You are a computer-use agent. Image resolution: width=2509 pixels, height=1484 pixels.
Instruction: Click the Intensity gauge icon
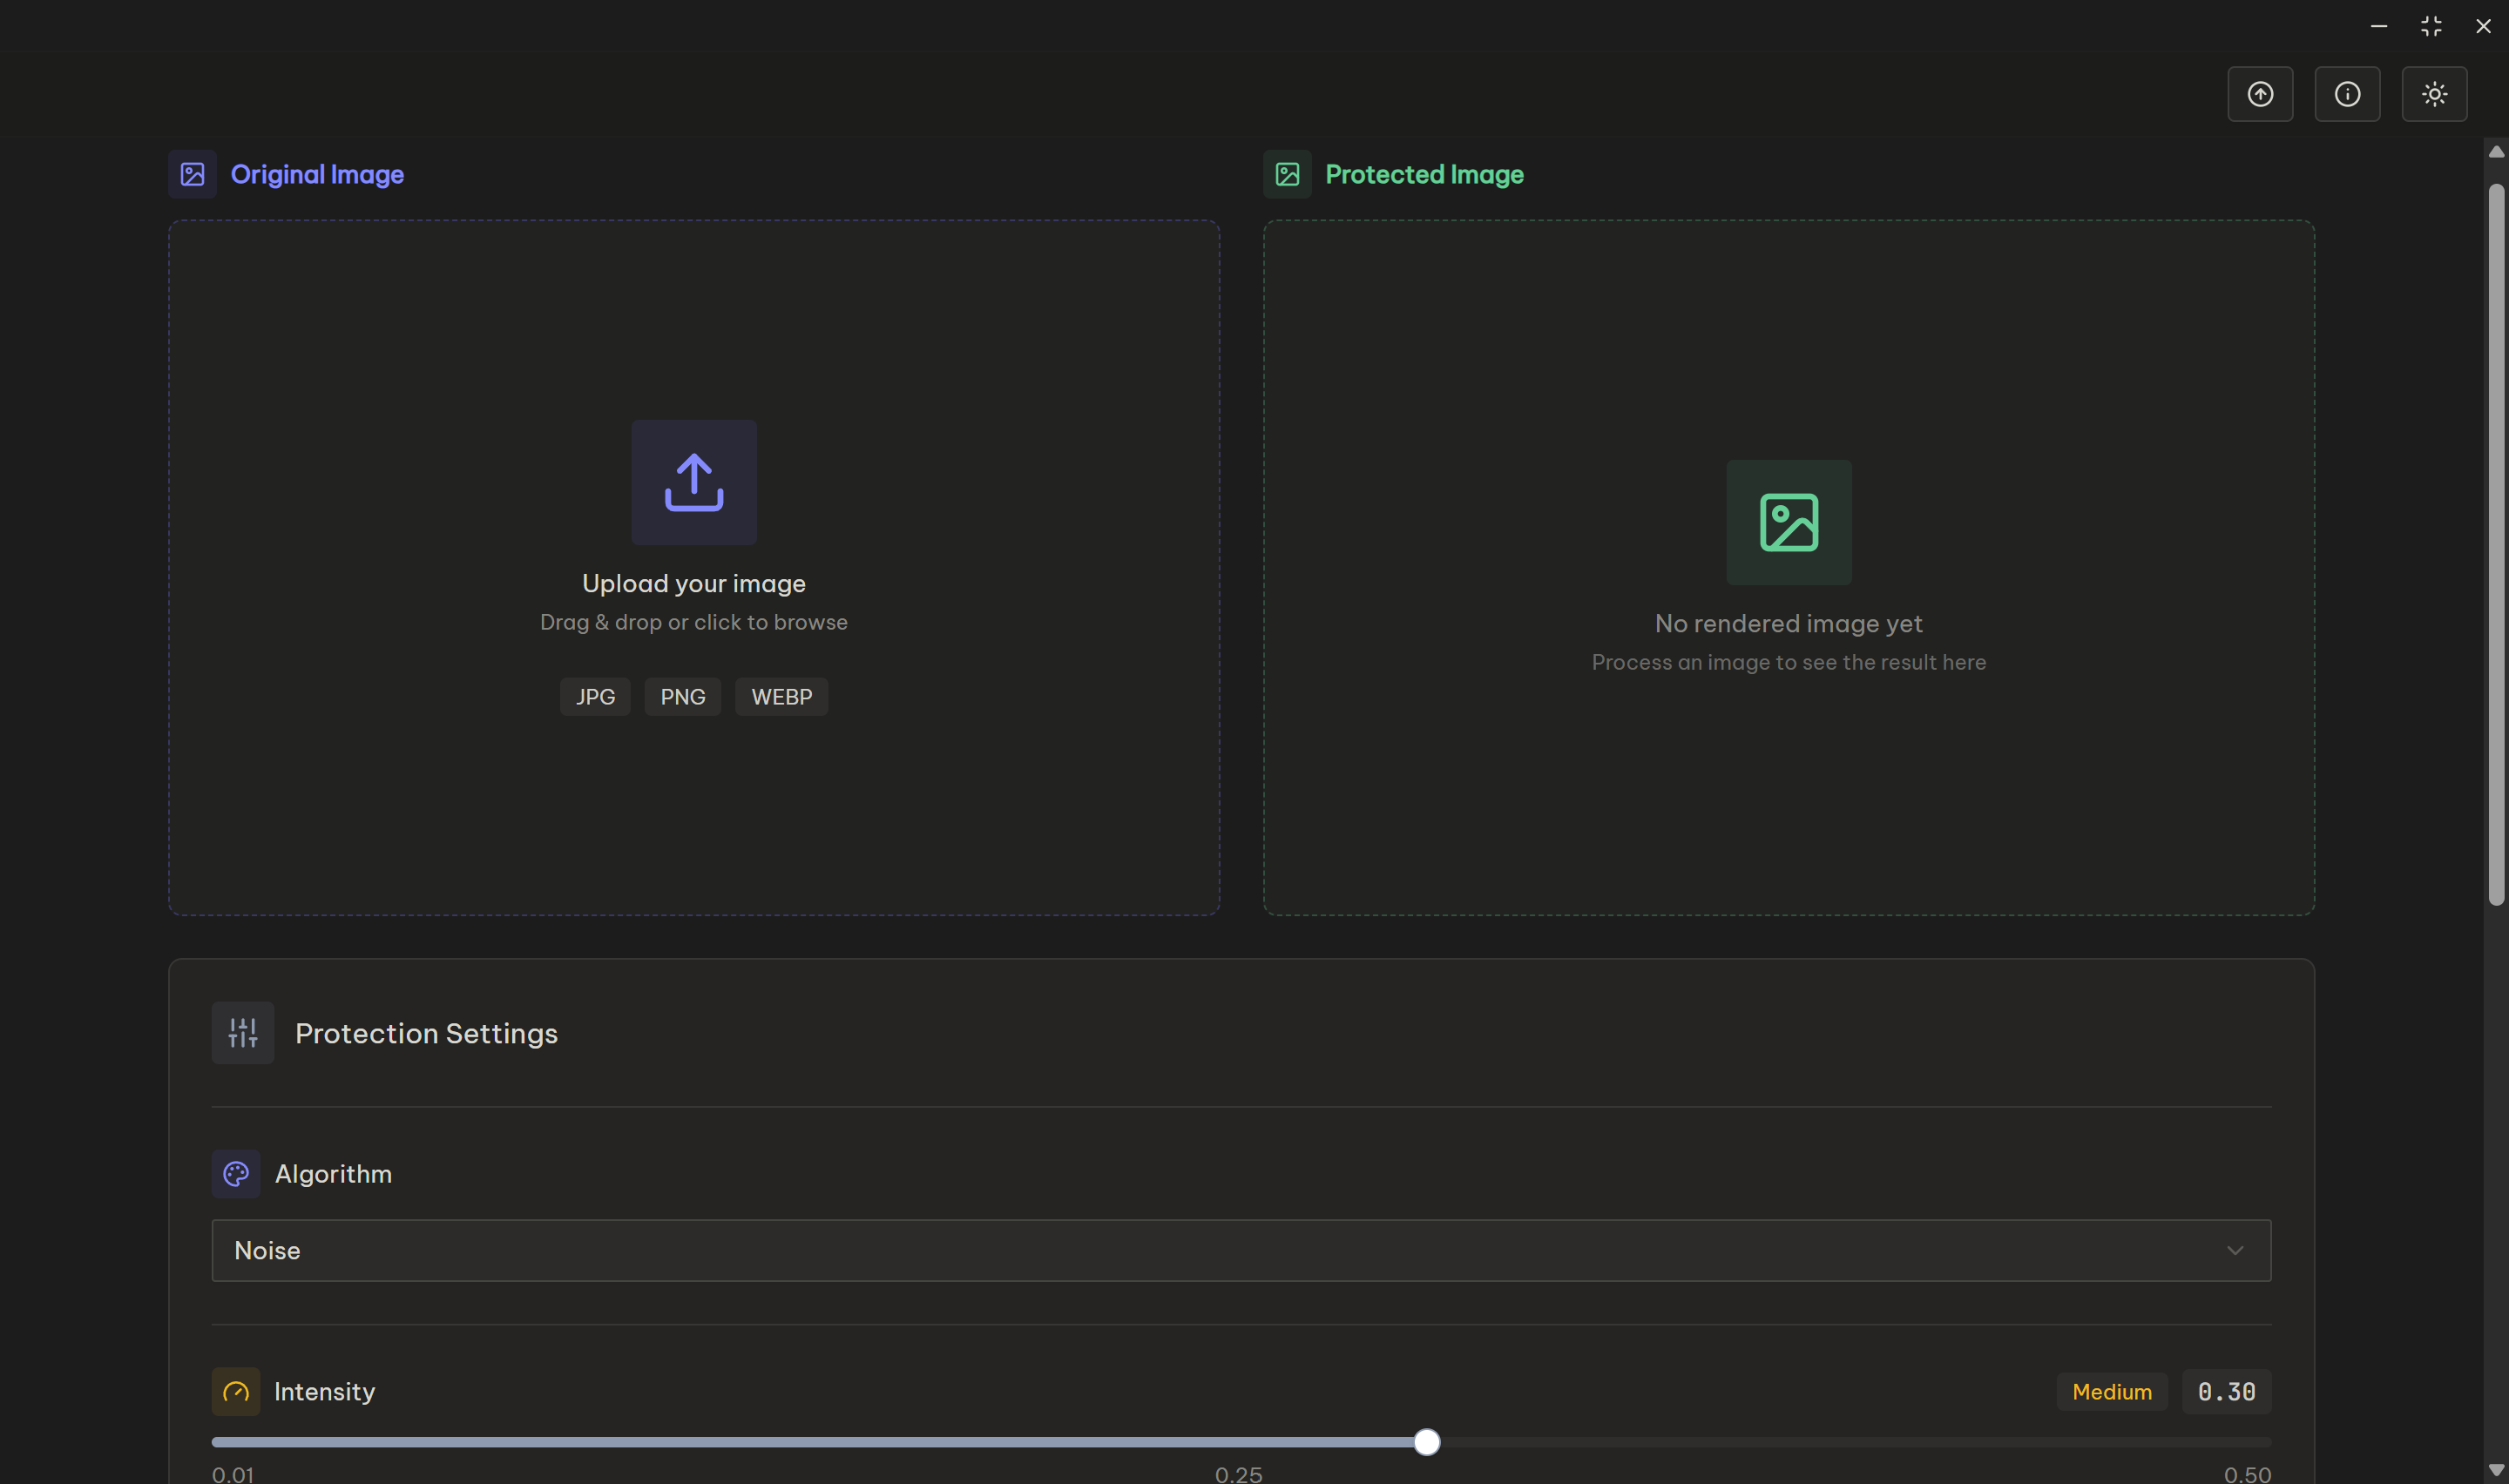tap(236, 1391)
